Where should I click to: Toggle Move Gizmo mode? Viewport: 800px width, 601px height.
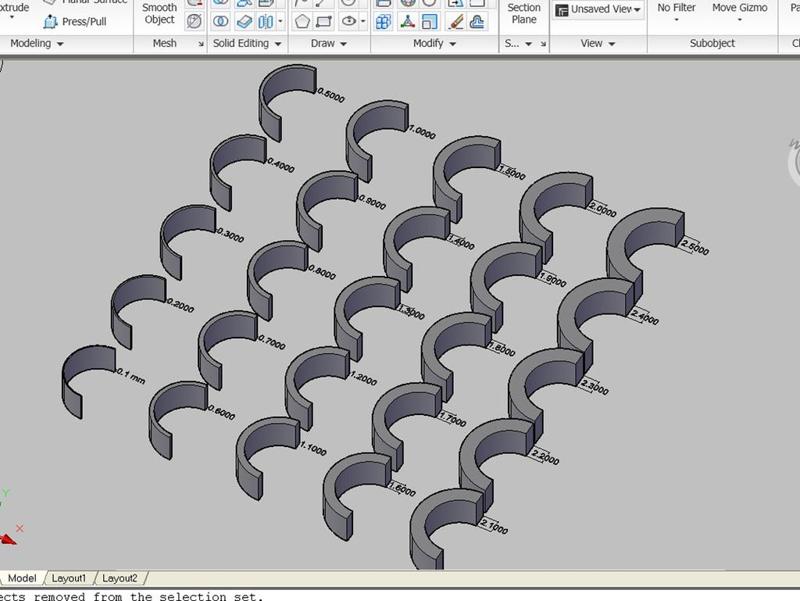738,10
